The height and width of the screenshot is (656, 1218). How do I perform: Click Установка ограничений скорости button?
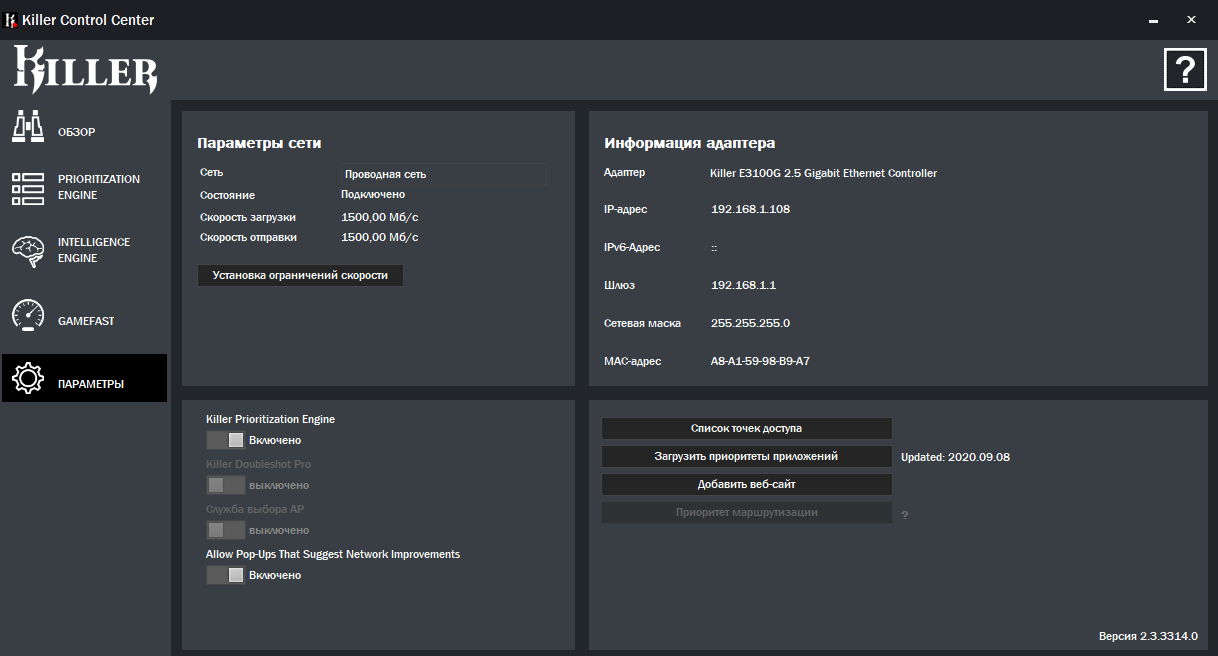coord(300,275)
